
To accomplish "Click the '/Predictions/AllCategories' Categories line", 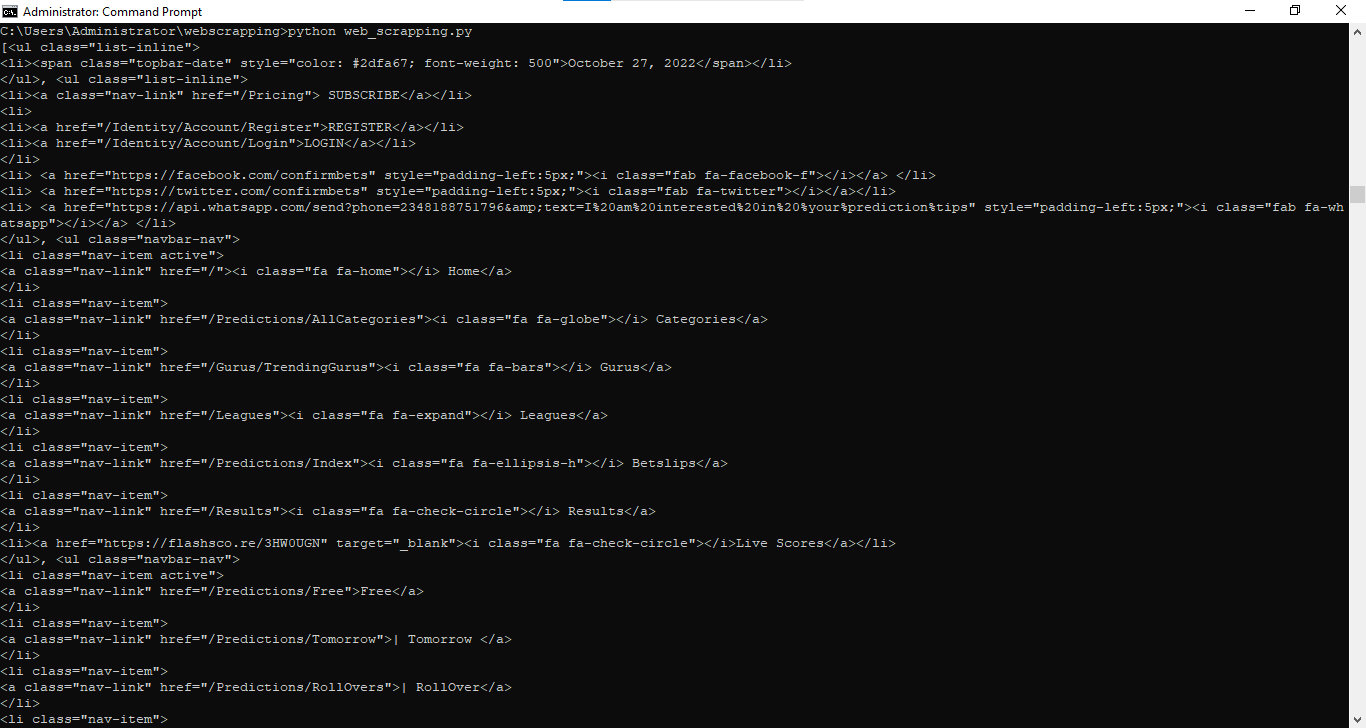I will click(384, 319).
